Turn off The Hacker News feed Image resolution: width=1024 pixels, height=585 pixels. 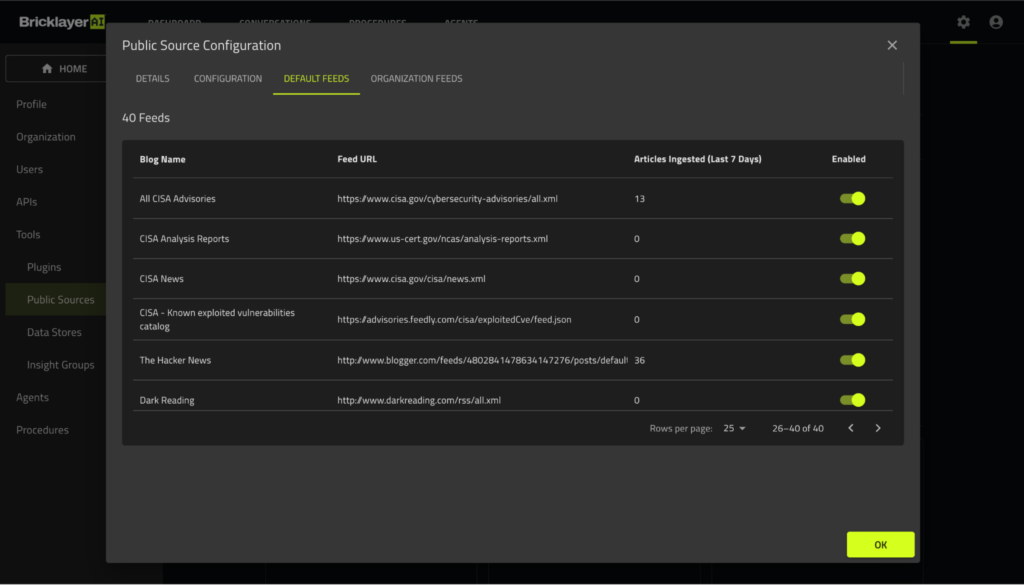852,360
